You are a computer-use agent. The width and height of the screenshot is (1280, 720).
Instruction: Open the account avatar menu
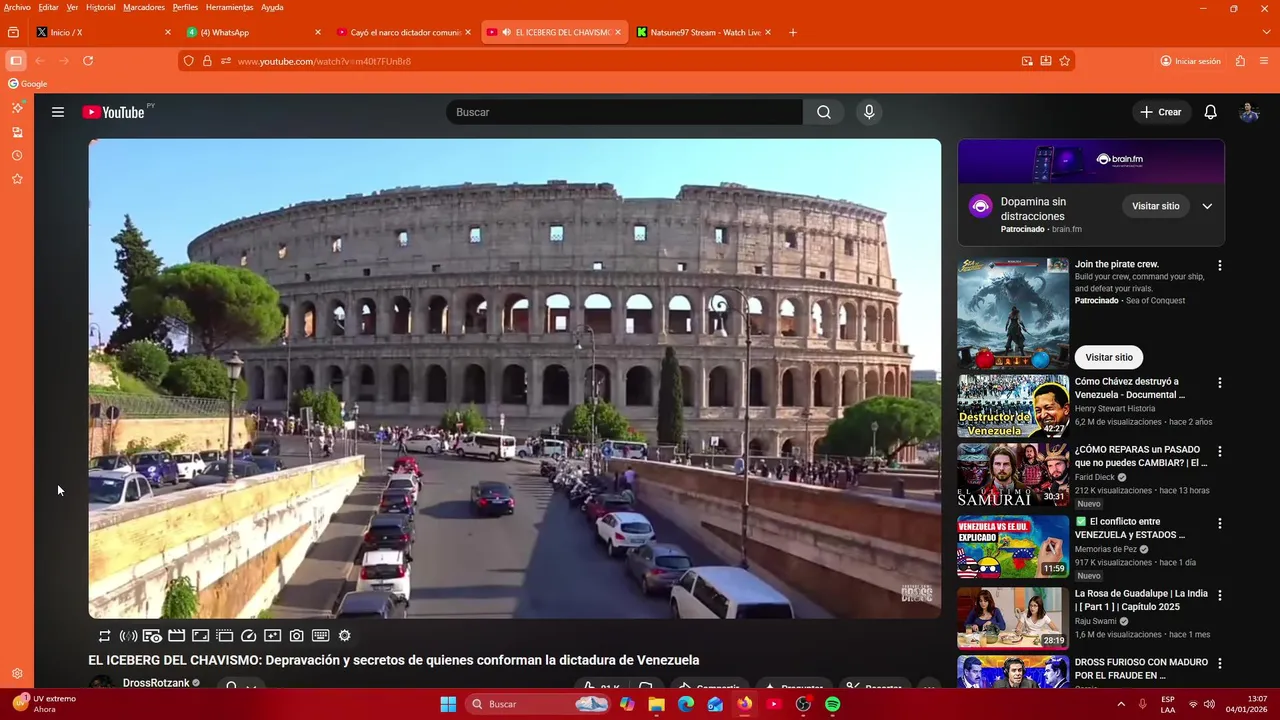coord(1248,112)
